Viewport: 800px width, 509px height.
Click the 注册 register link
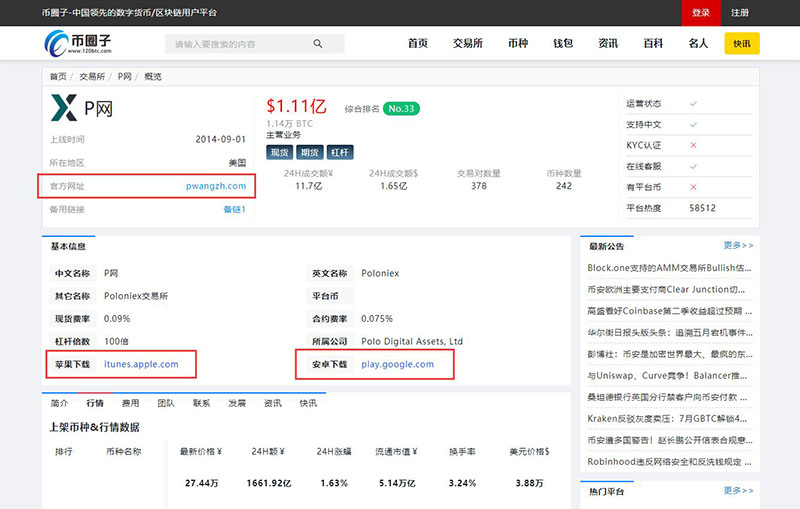click(740, 13)
